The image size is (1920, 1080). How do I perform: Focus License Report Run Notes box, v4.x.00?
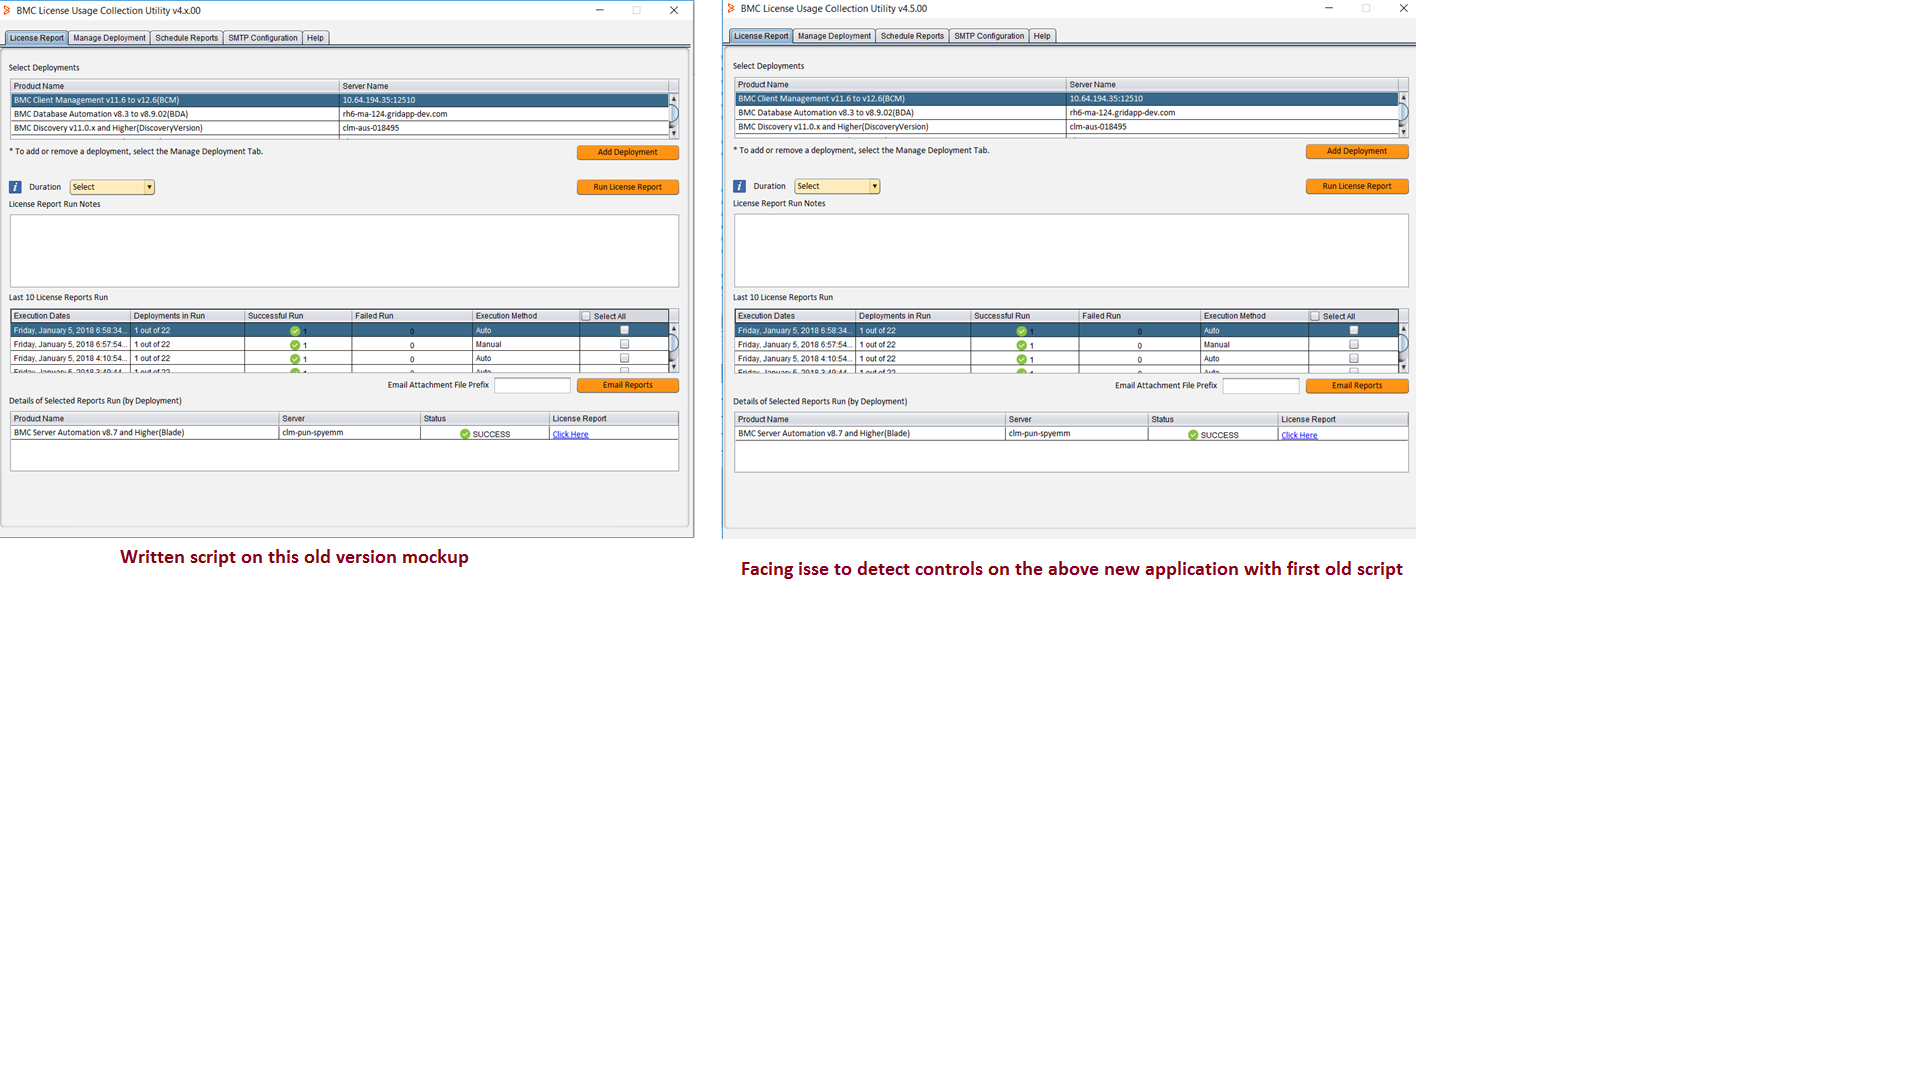[x=344, y=251]
